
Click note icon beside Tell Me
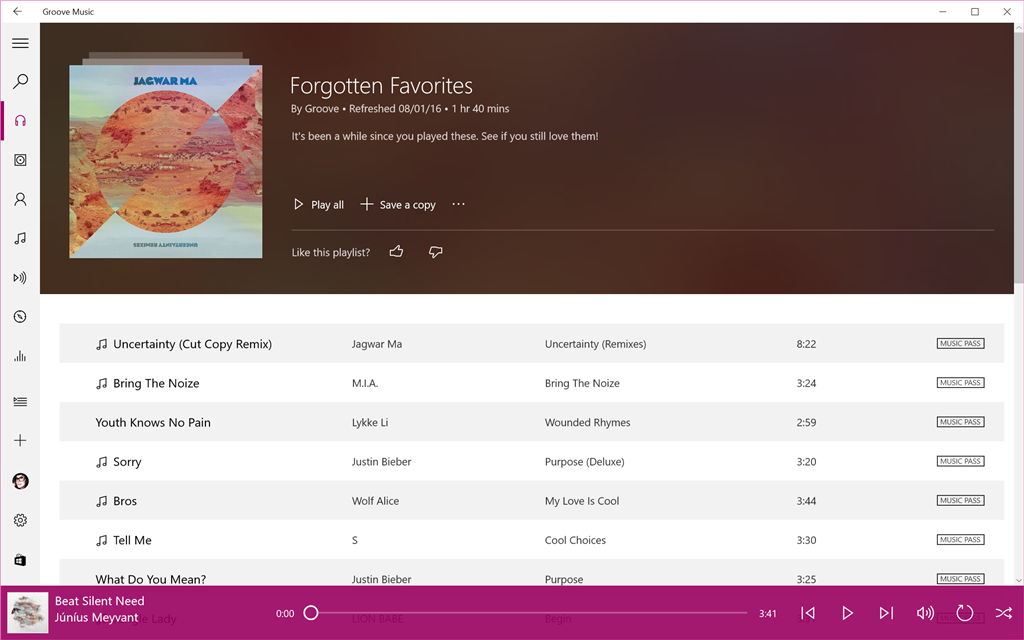coord(101,540)
